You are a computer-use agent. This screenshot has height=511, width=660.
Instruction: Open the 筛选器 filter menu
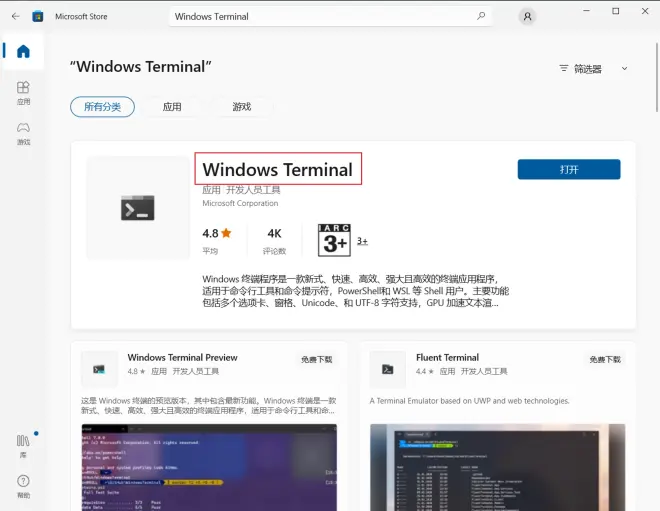[580, 69]
